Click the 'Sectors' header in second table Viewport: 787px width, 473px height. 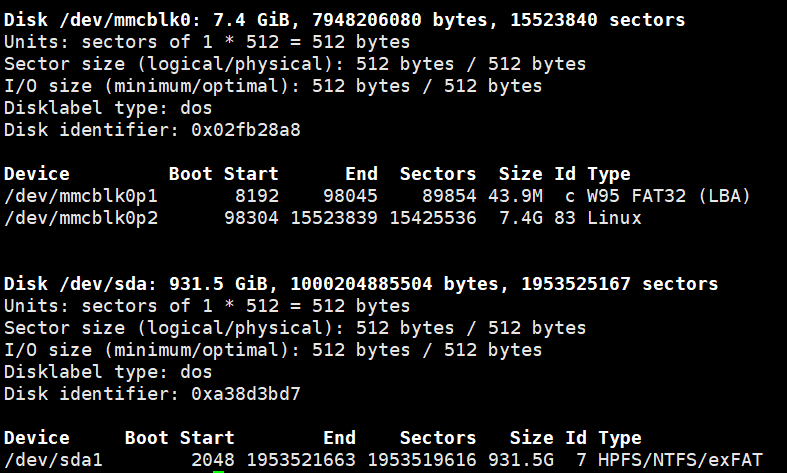tap(438, 438)
